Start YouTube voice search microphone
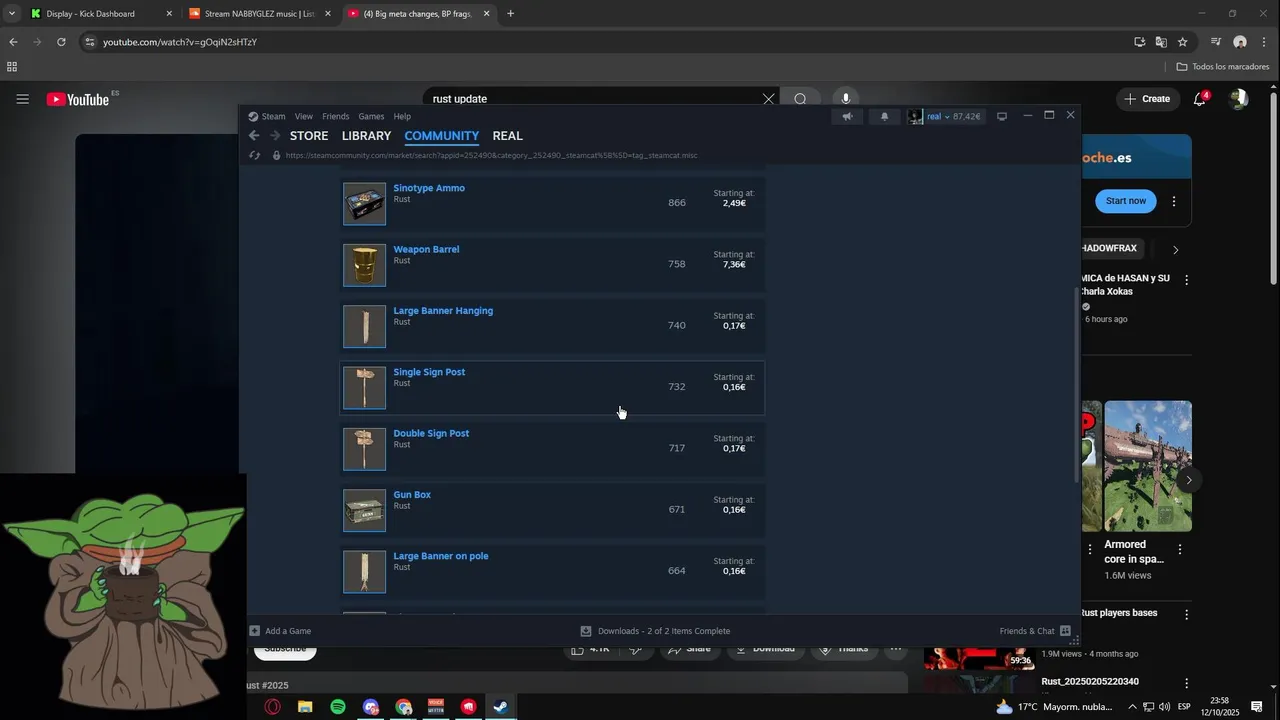This screenshot has height=720, width=1280. coord(846,99)
